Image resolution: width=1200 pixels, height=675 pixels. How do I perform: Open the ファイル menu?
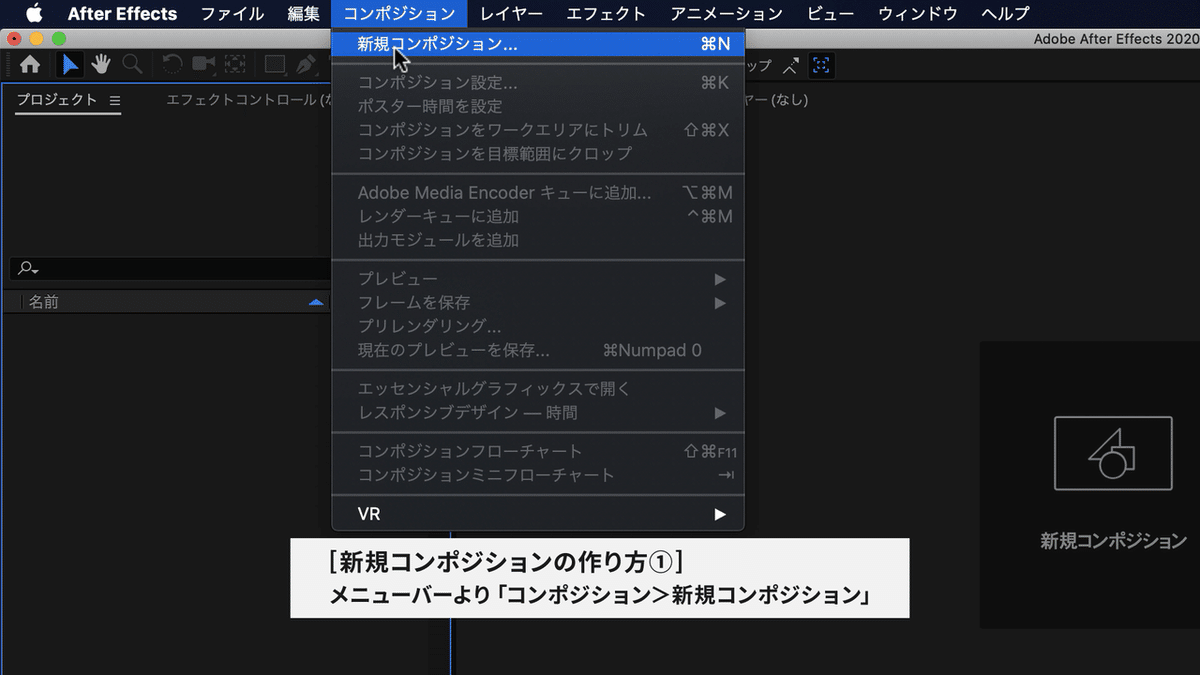(x=232, y=14)
